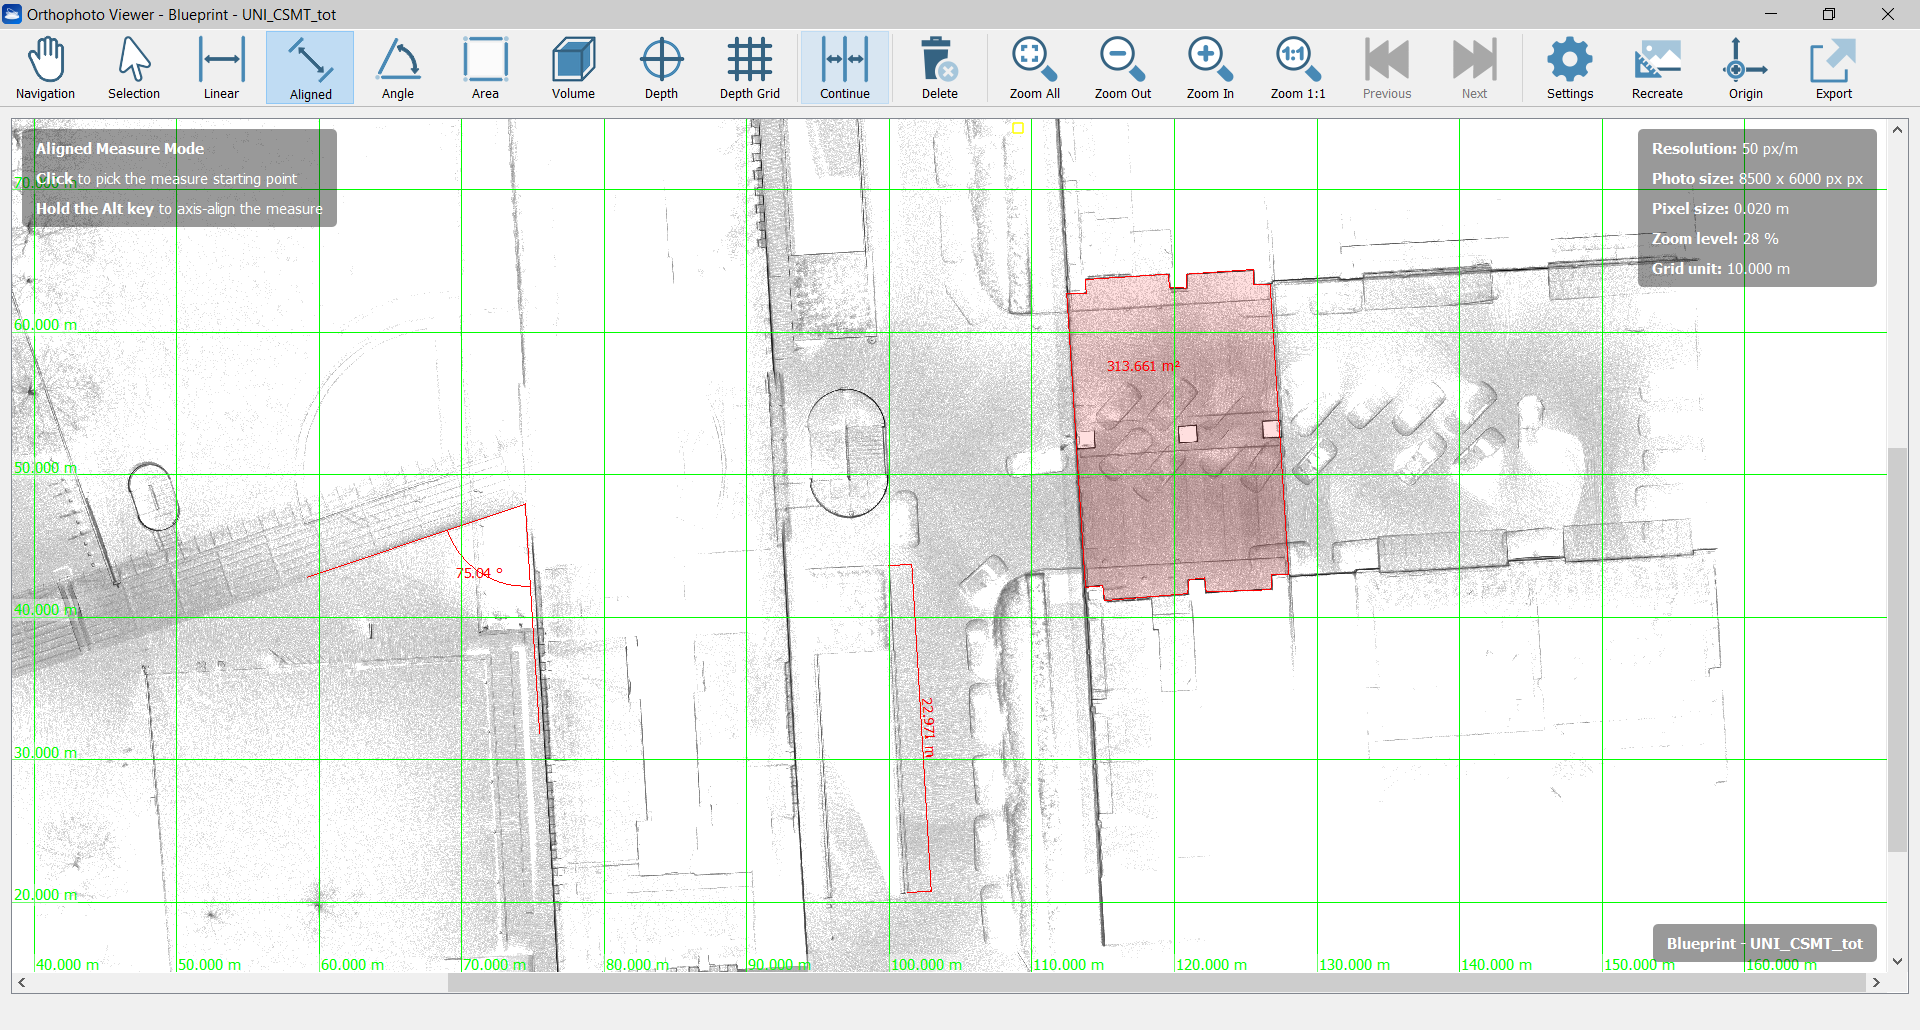Viewport: 1920px width, 1030px height.
Task: Zoom out of the orthophoto
Action: [x=1122, y=68]
